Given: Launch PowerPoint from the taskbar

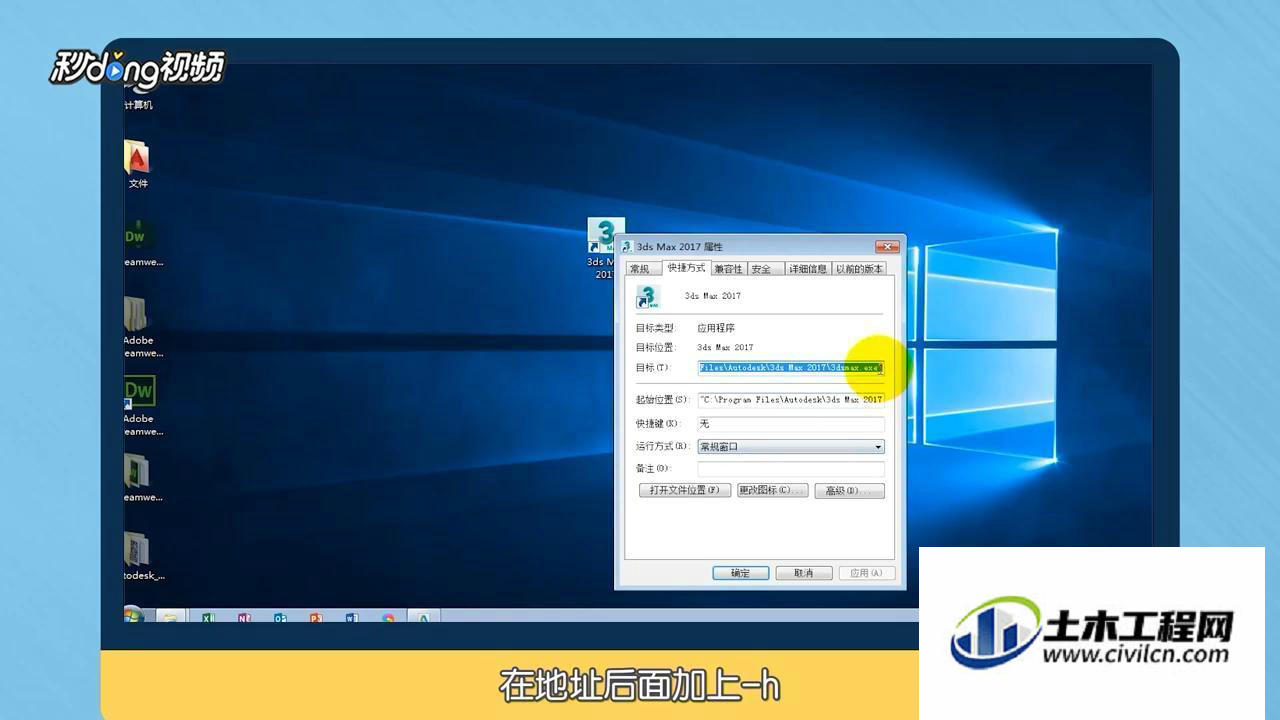Looking at the screenshot, I should pos(316,618).
